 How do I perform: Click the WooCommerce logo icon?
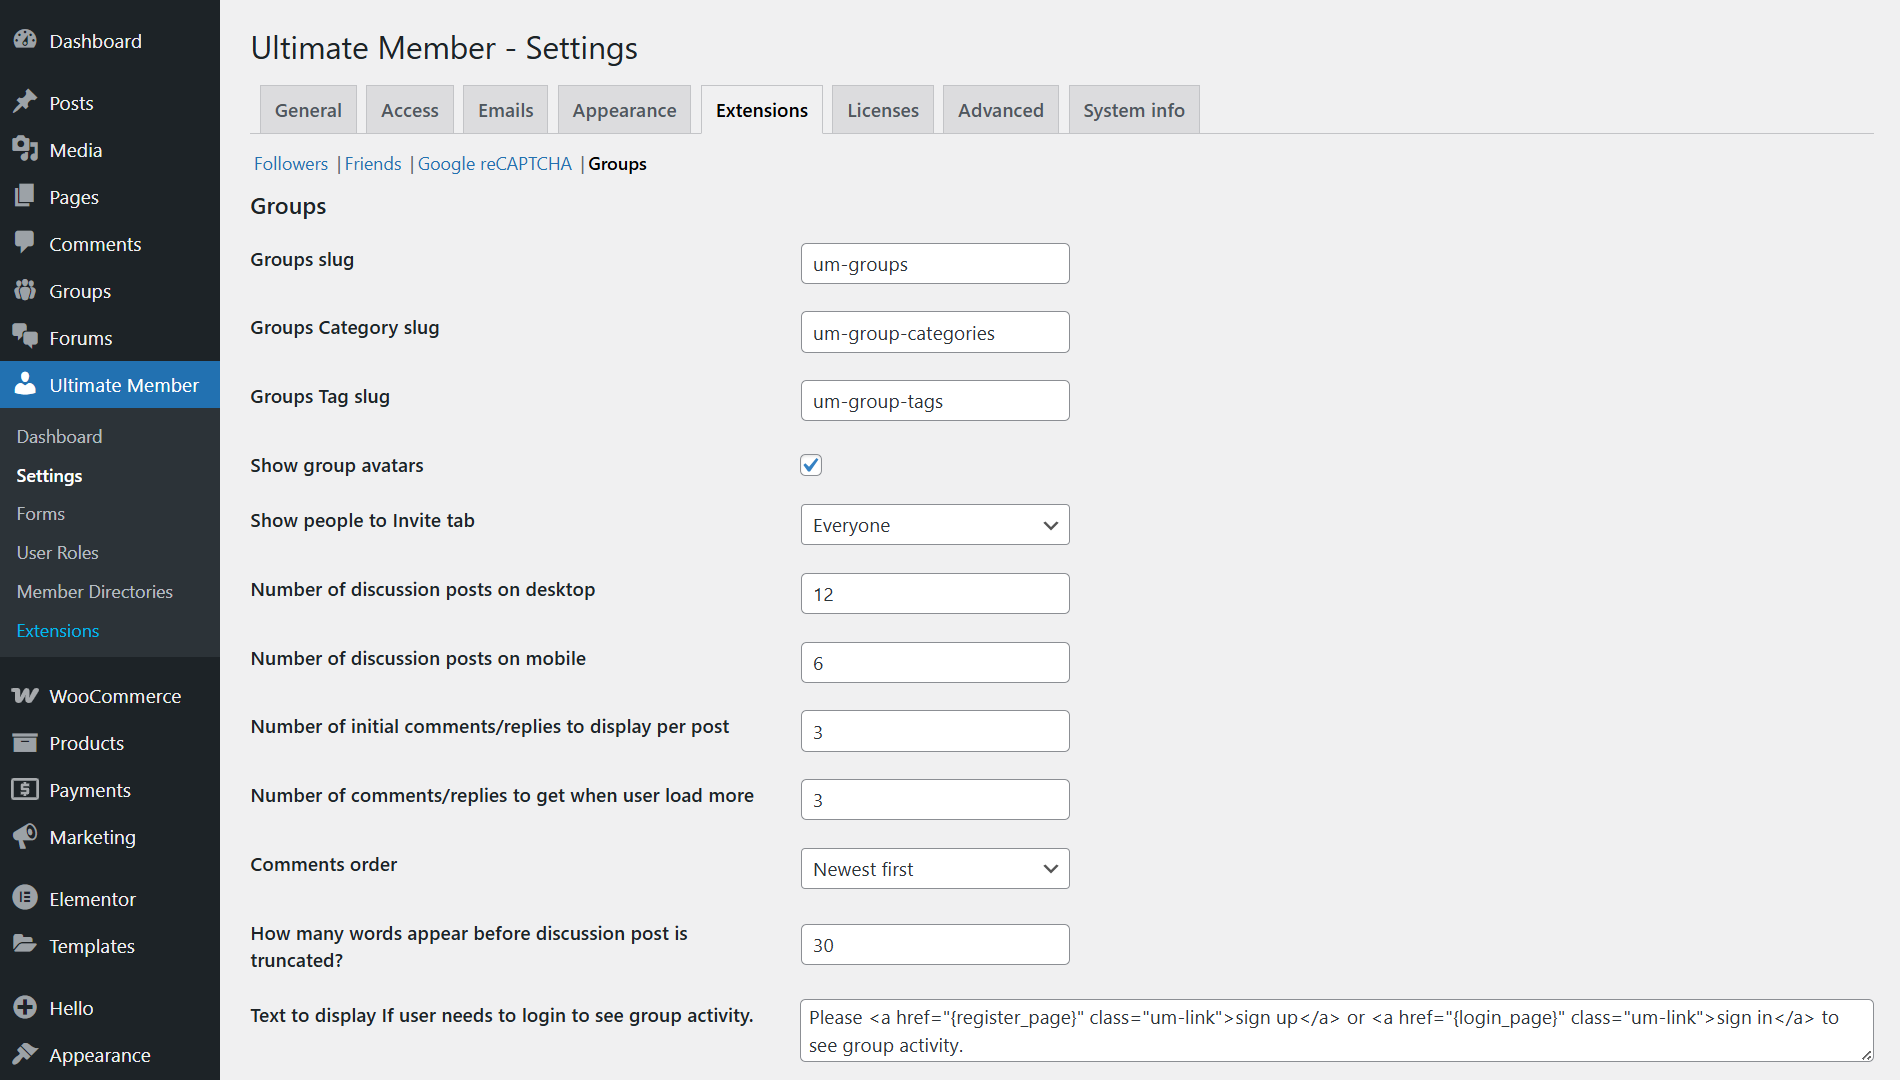pyautogui.click(x=25, y=695)
